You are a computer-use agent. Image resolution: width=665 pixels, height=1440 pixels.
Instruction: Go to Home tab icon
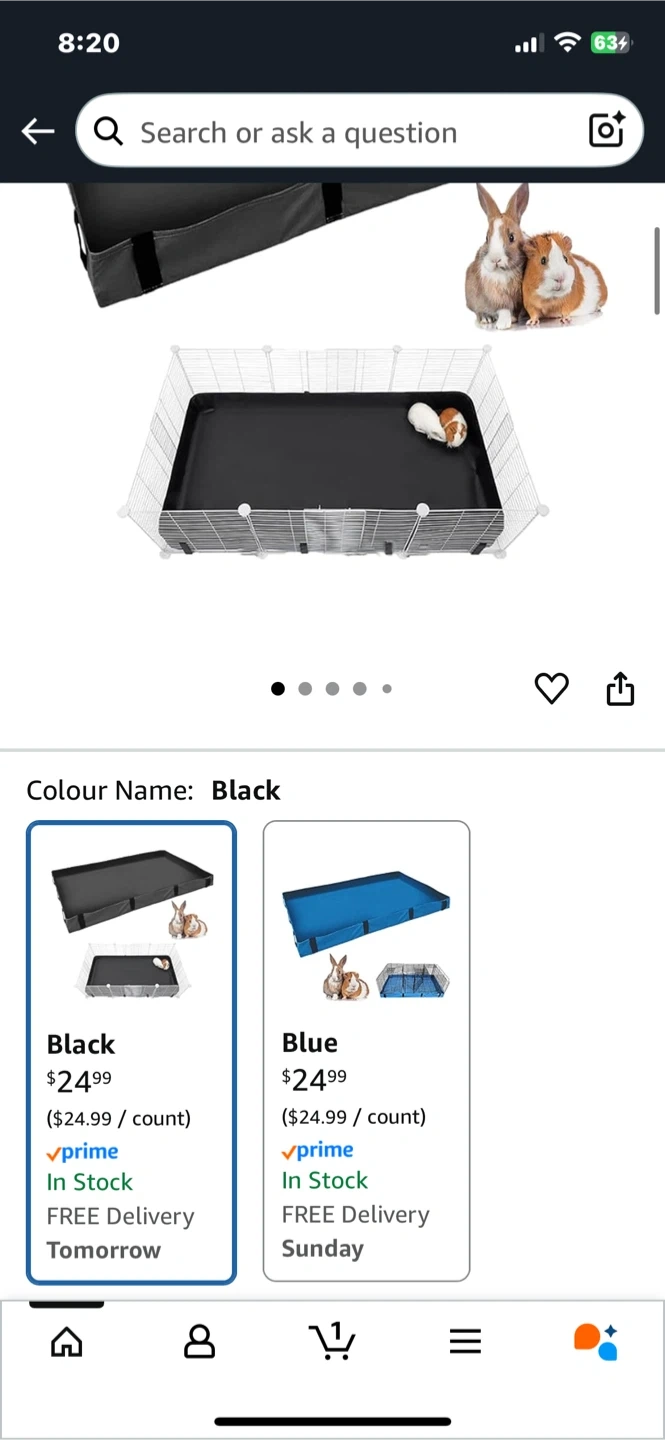click(67, 1341)
